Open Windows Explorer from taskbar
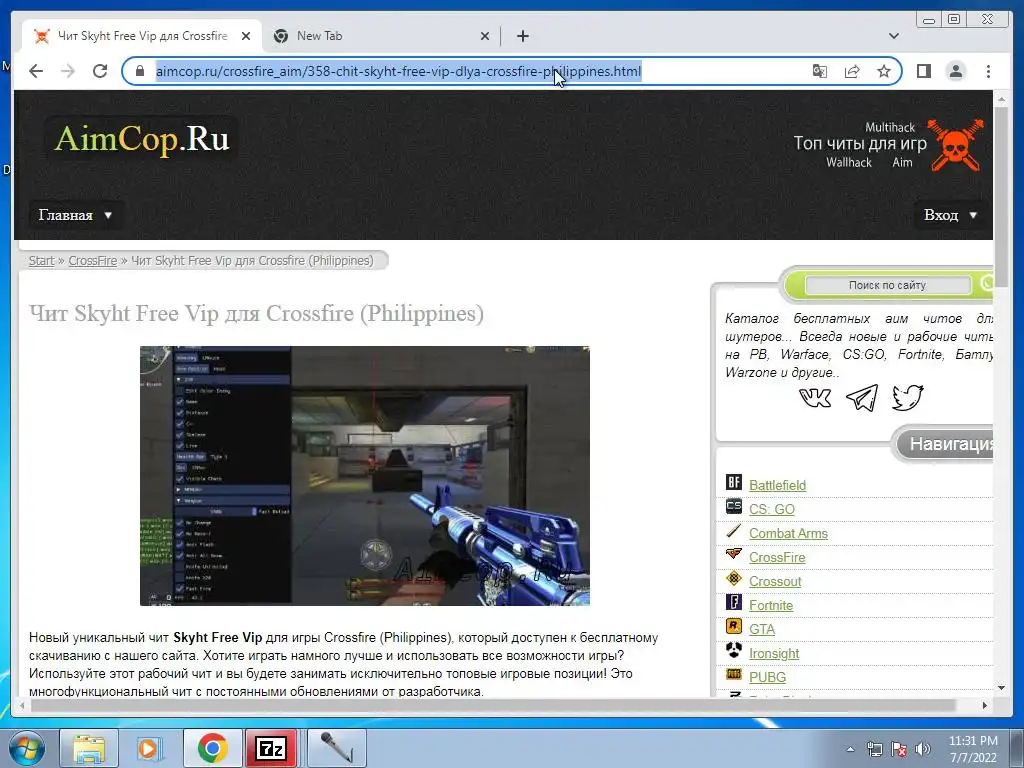Image resolution: width=1024 pixels, height=768 pixels. (89, 748)
